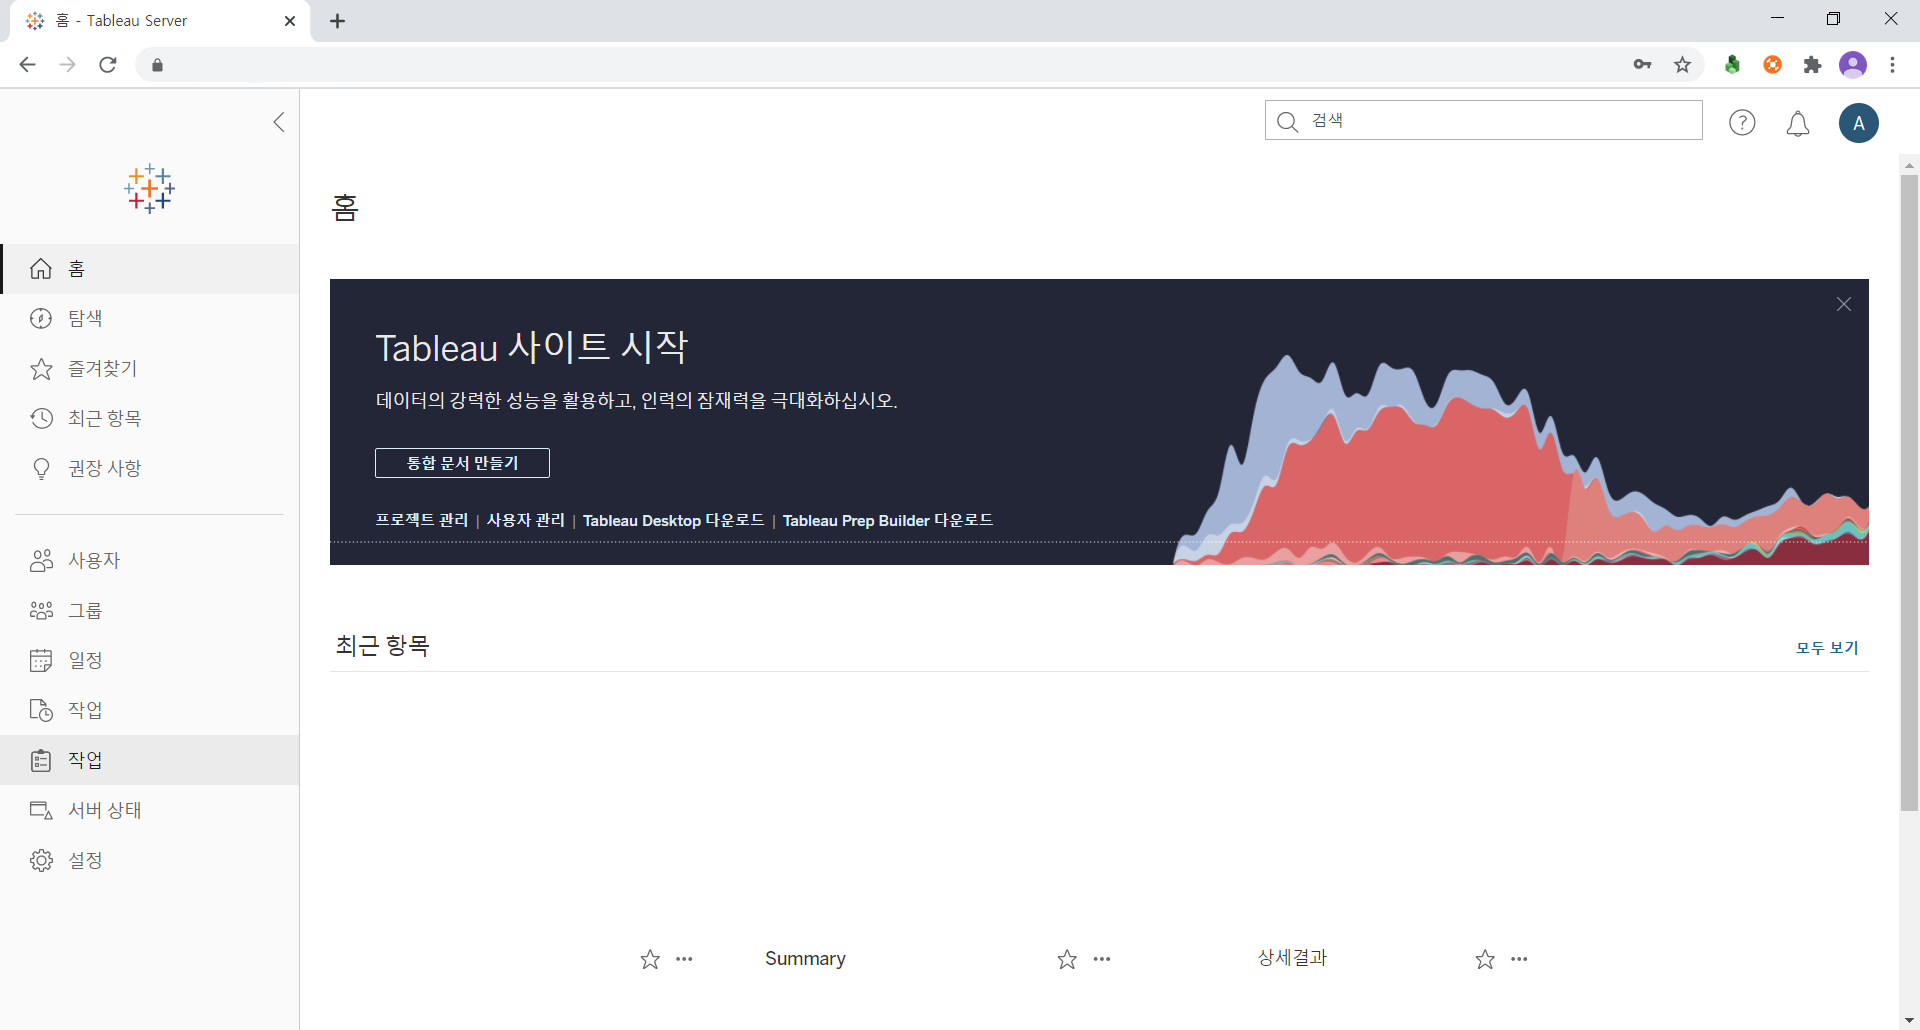This screenshot has width=1920, height=1030.
Task: Go back with the browser back arrow
Action: pos(28,65)
